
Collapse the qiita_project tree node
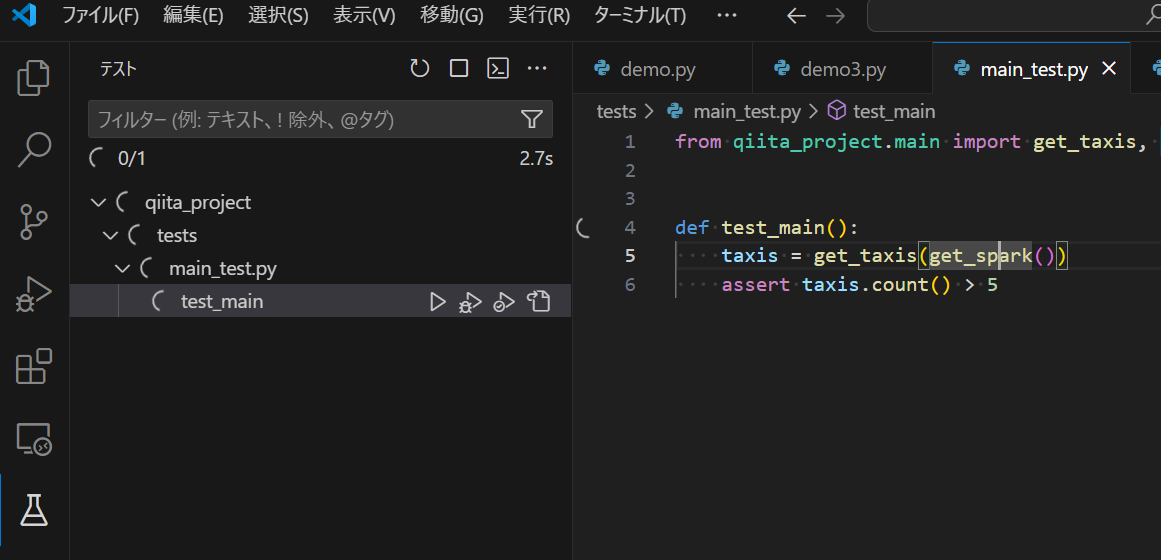tap(98, 202)
